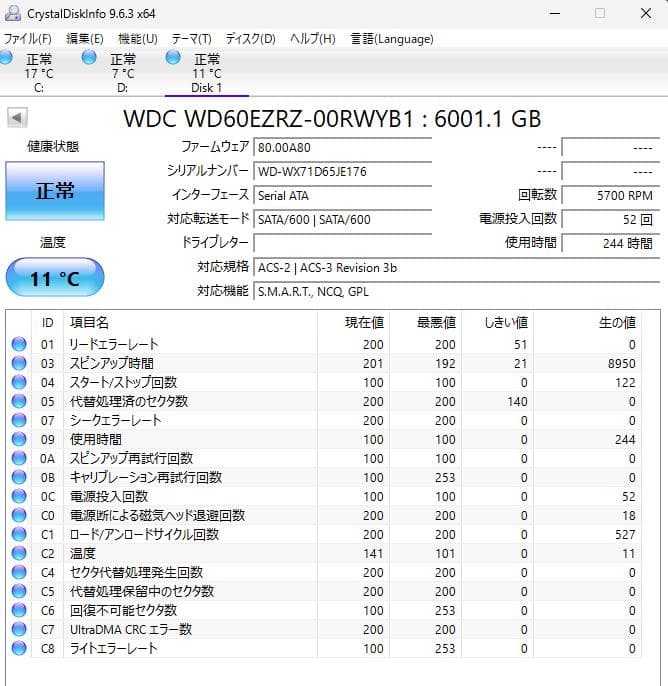Click the serial number field WD-WX71D65JE176

(x=343, y=172)
